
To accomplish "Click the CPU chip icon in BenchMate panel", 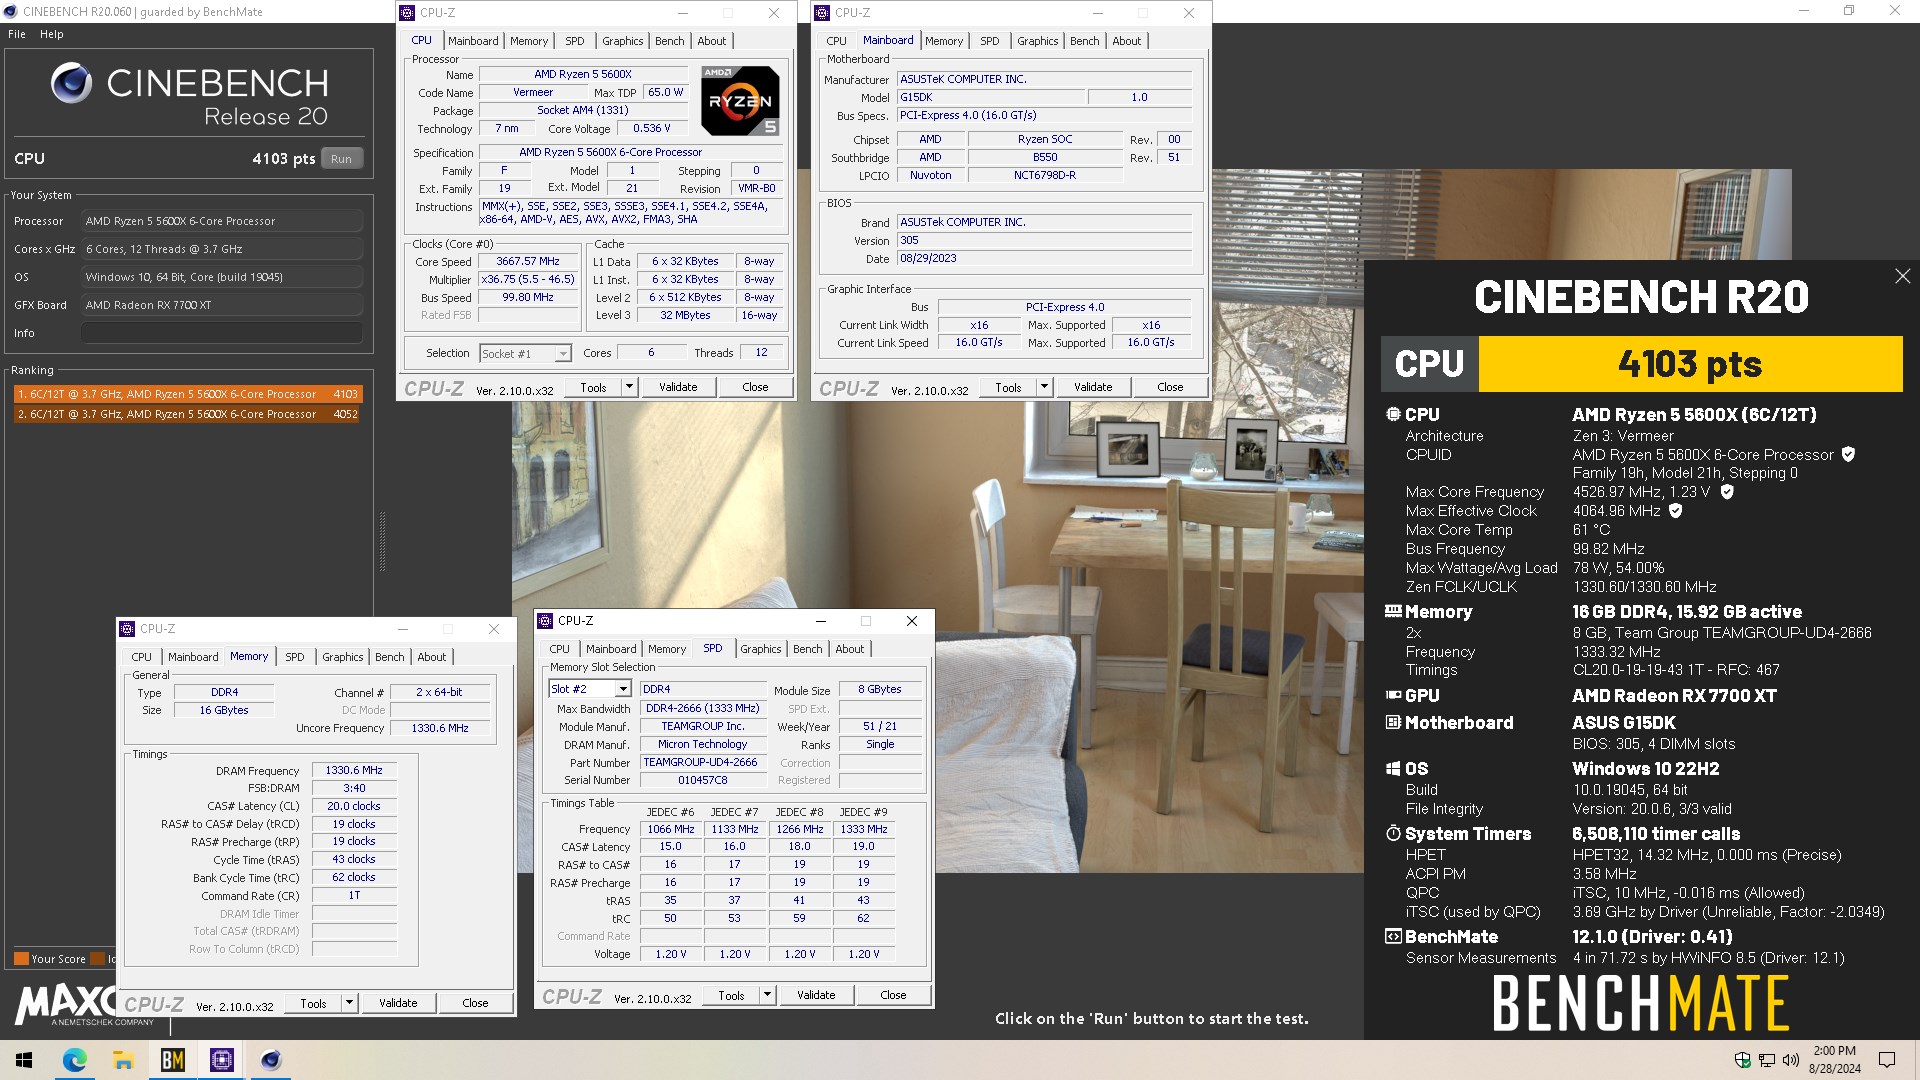I will [1393, 414].
